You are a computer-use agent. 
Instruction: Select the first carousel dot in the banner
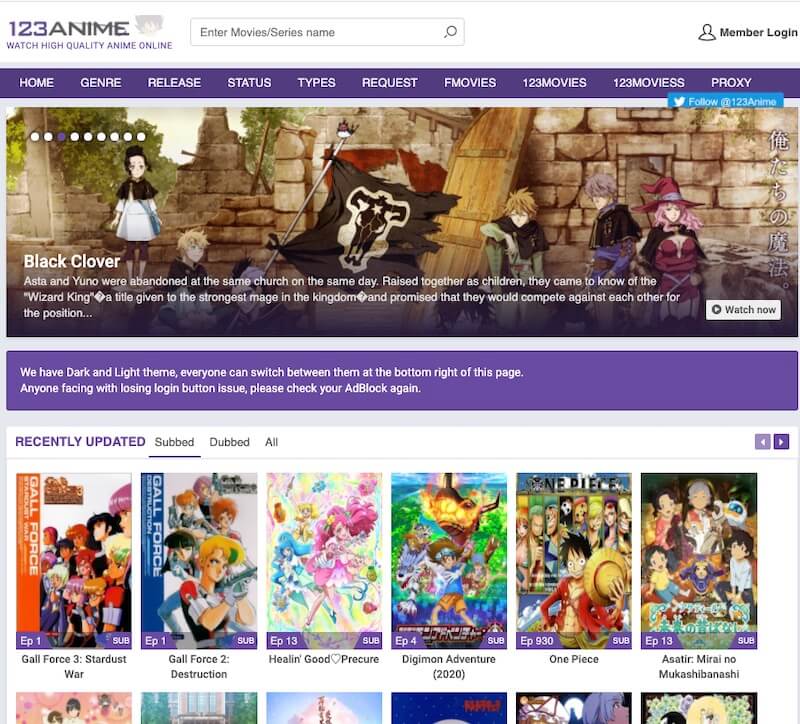35,137
